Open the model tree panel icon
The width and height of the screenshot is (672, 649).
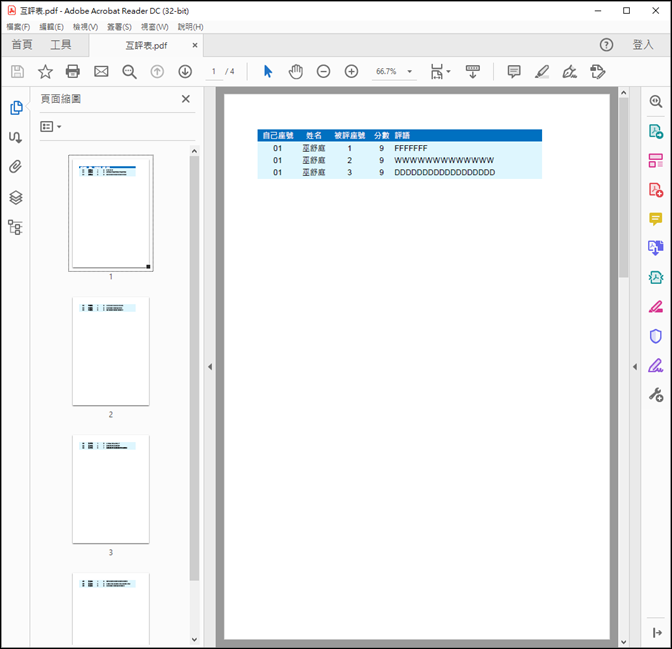click(15, 227)
